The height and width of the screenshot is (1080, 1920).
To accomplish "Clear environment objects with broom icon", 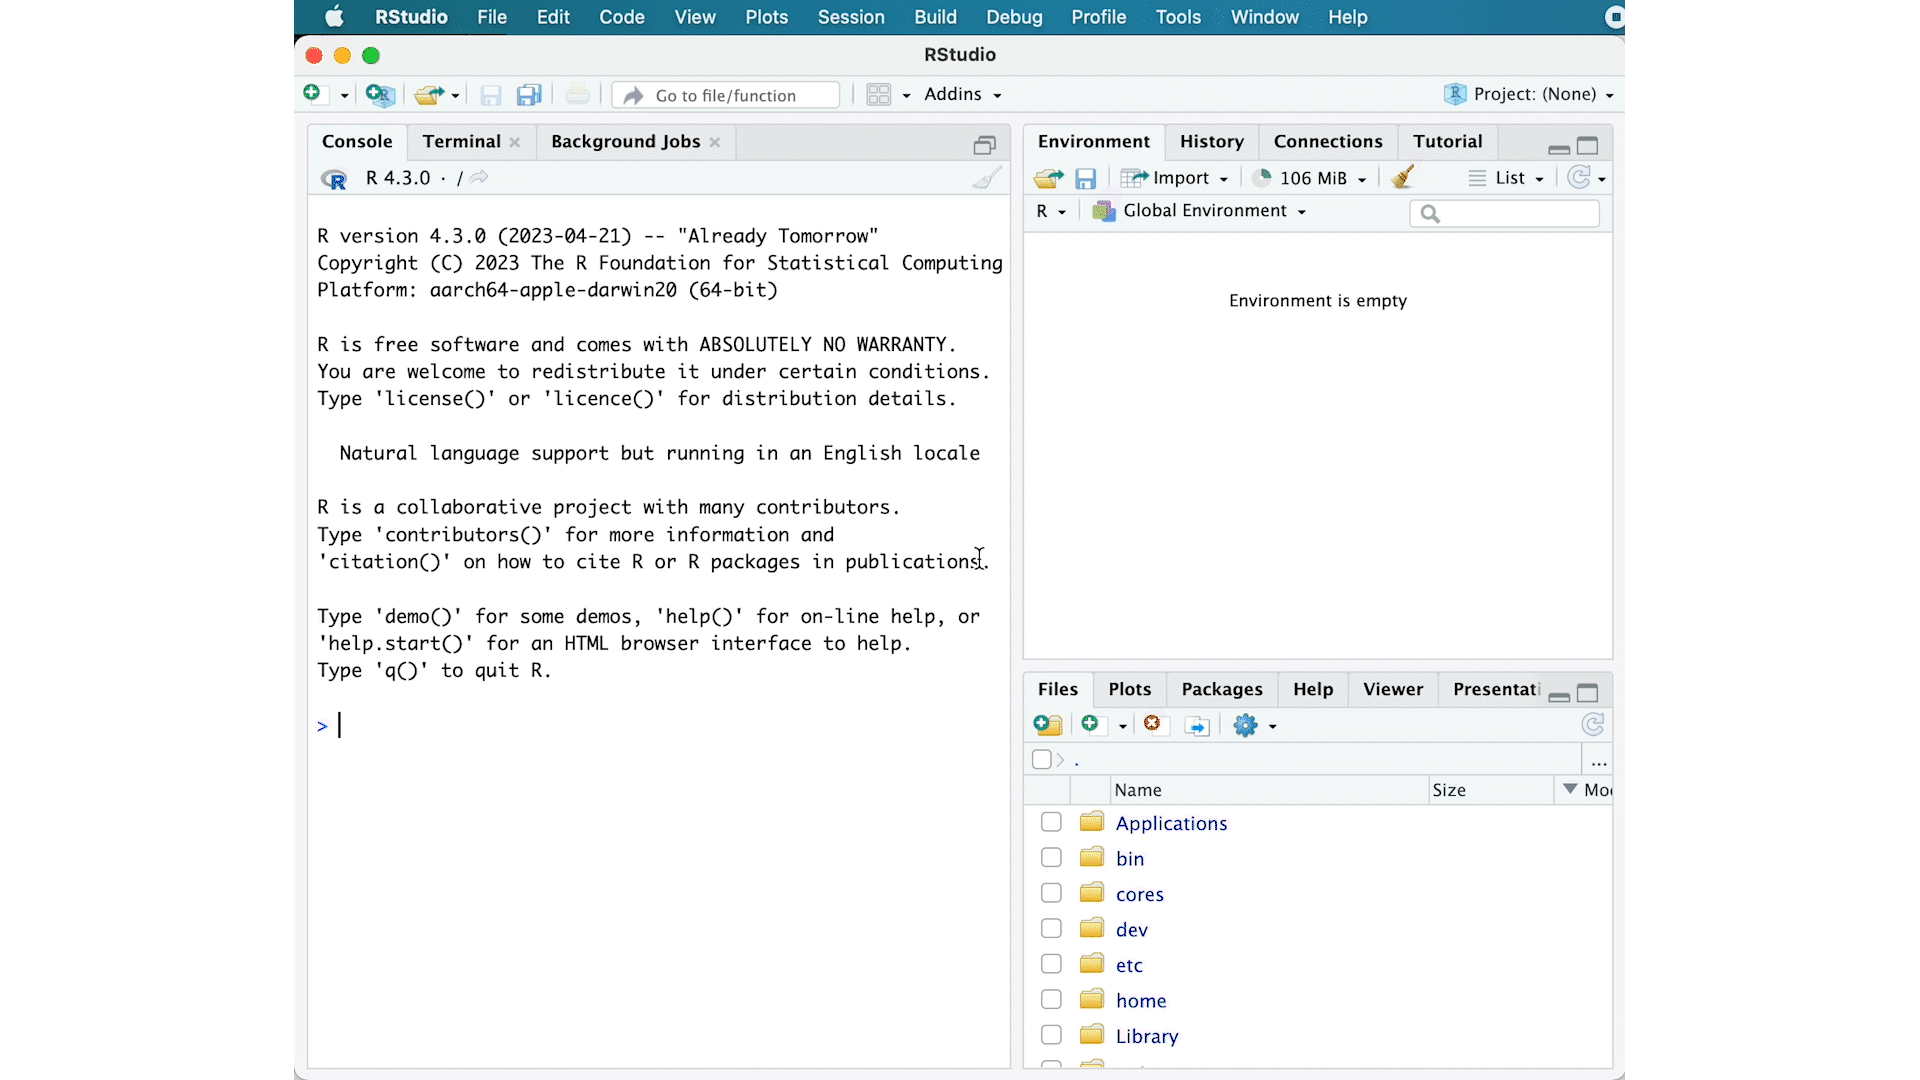I will pos(1402,177).
